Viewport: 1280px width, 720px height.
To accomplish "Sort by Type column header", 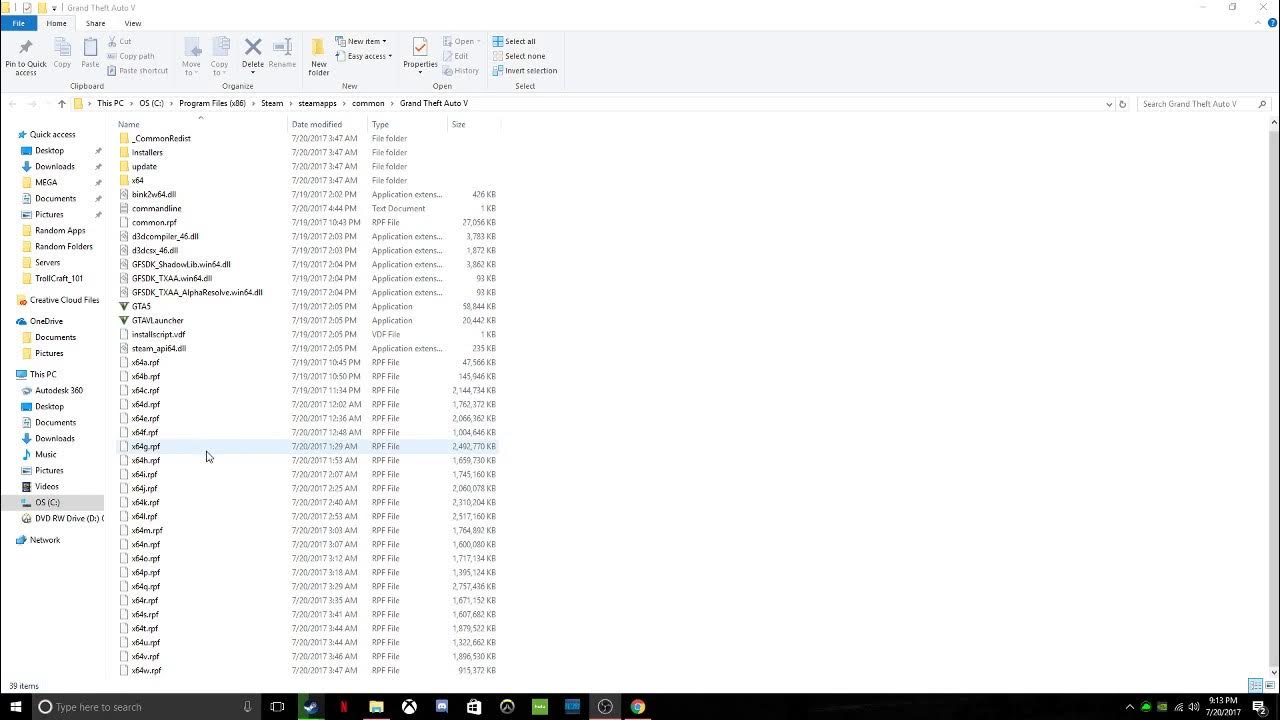I will (x=408, y=124).
